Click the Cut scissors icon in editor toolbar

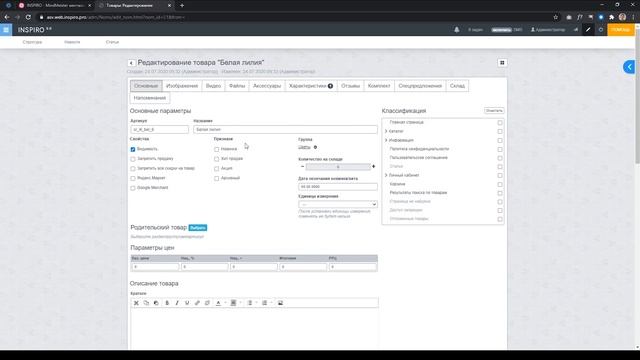(136, 303)
